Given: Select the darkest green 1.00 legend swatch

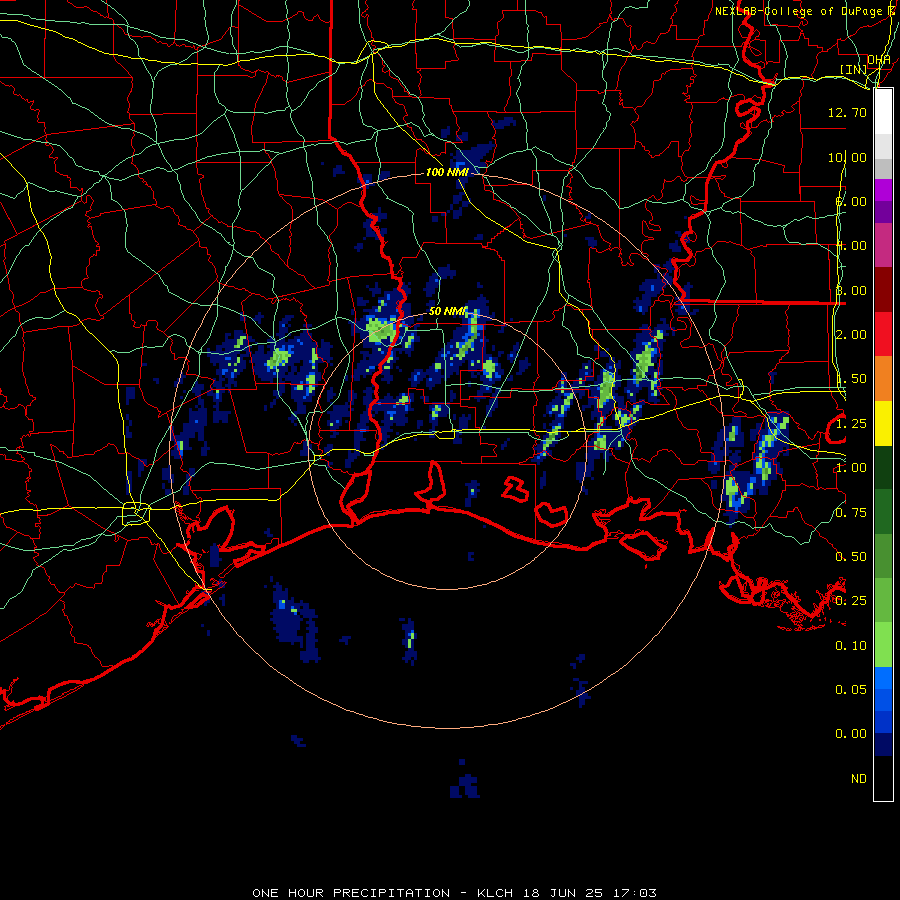Looking at the screenshot, I should click(x=883, y=467).
